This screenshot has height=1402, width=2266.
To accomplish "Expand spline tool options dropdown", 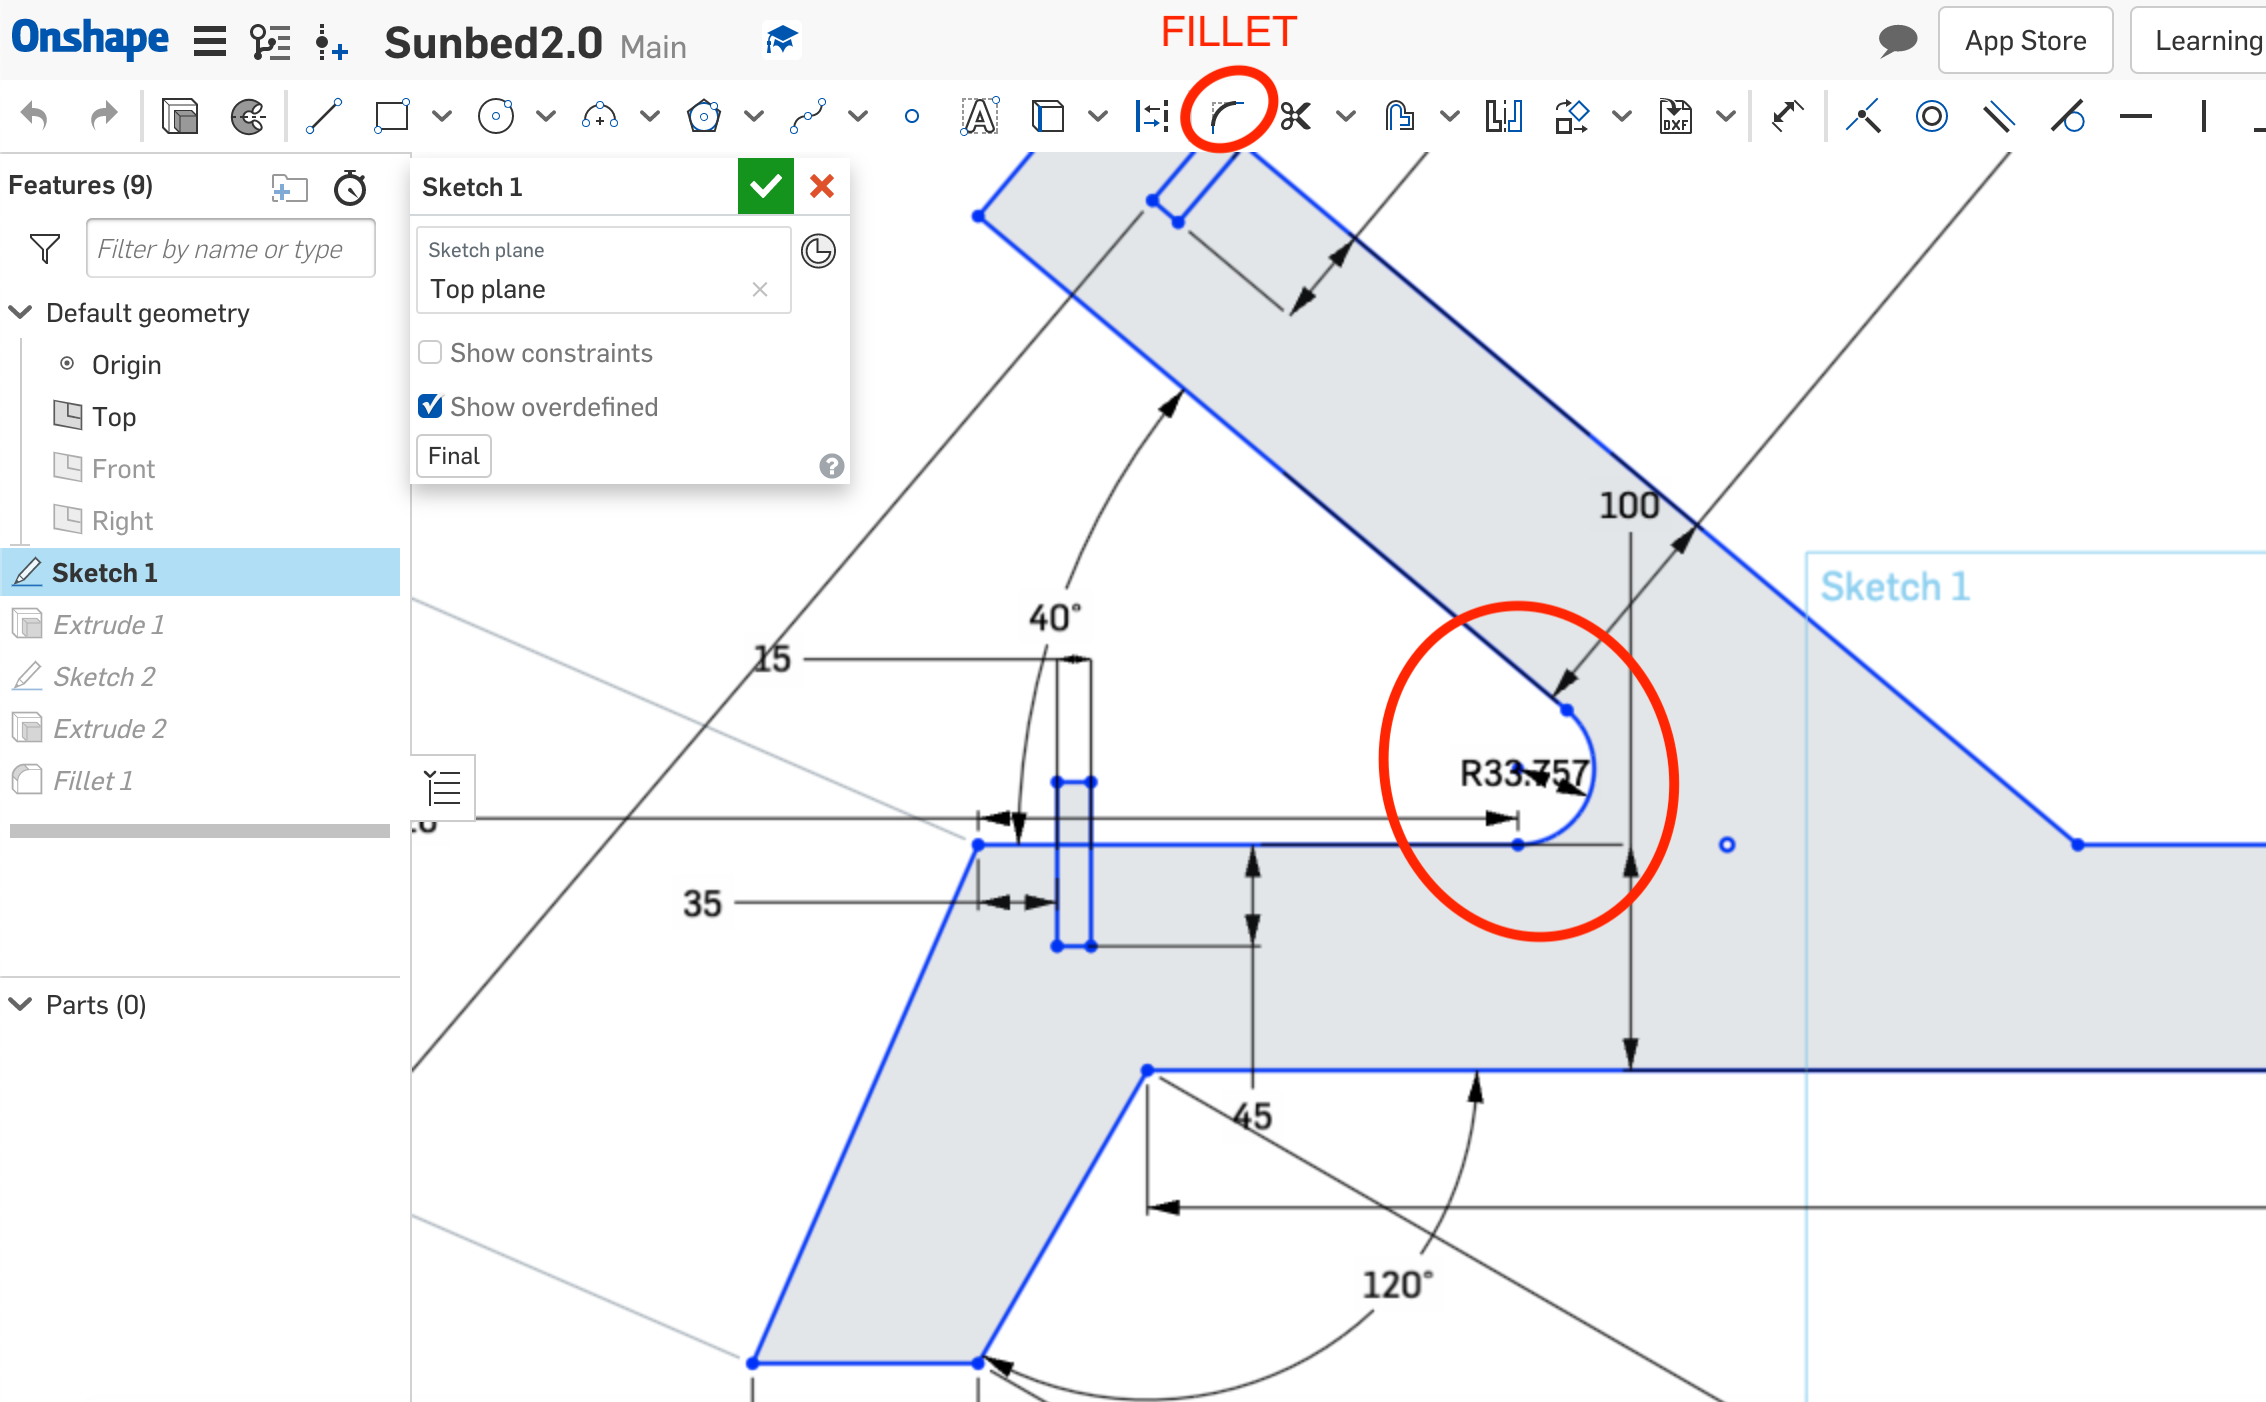I will coord(858,116).
